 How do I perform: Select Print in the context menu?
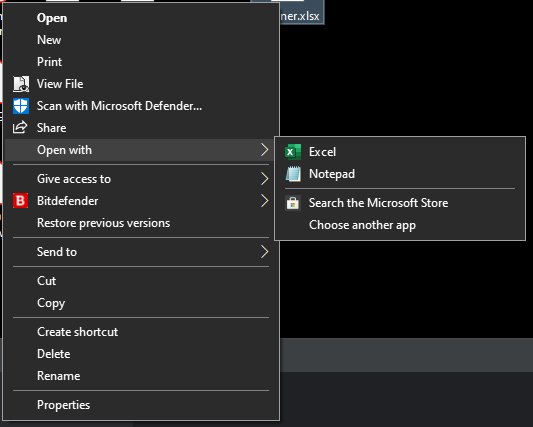(141, 62)
